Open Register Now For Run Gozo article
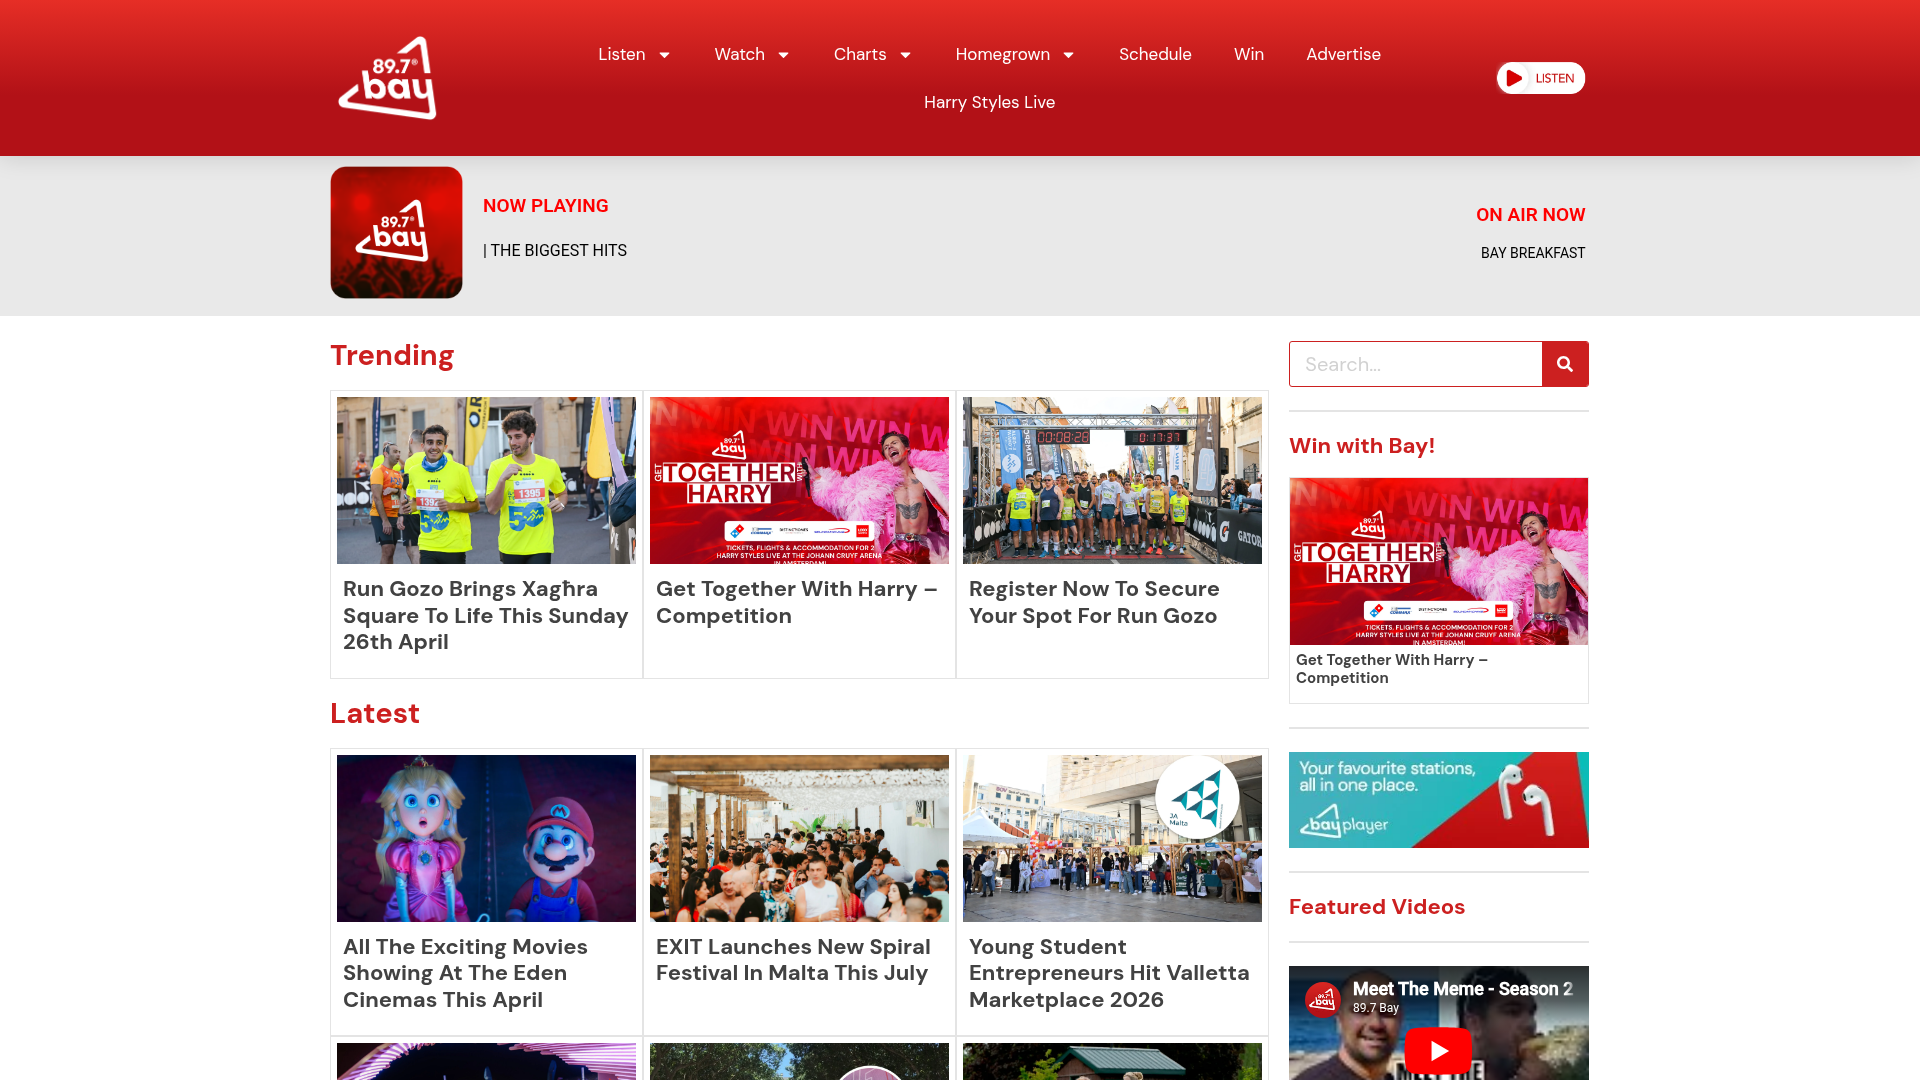The width and height of the screenshot is (1920, 1080). [x=1094, y=602]
